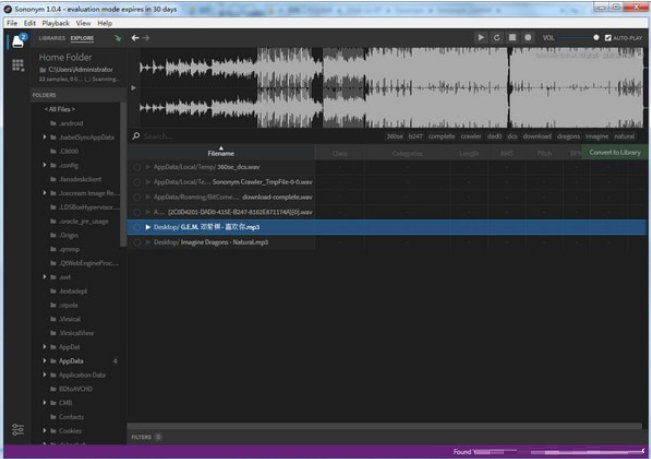The height and width of the screenshot is (459, 651).
Task: Click the Play button in the transport bar
Action: pos(480,38)
